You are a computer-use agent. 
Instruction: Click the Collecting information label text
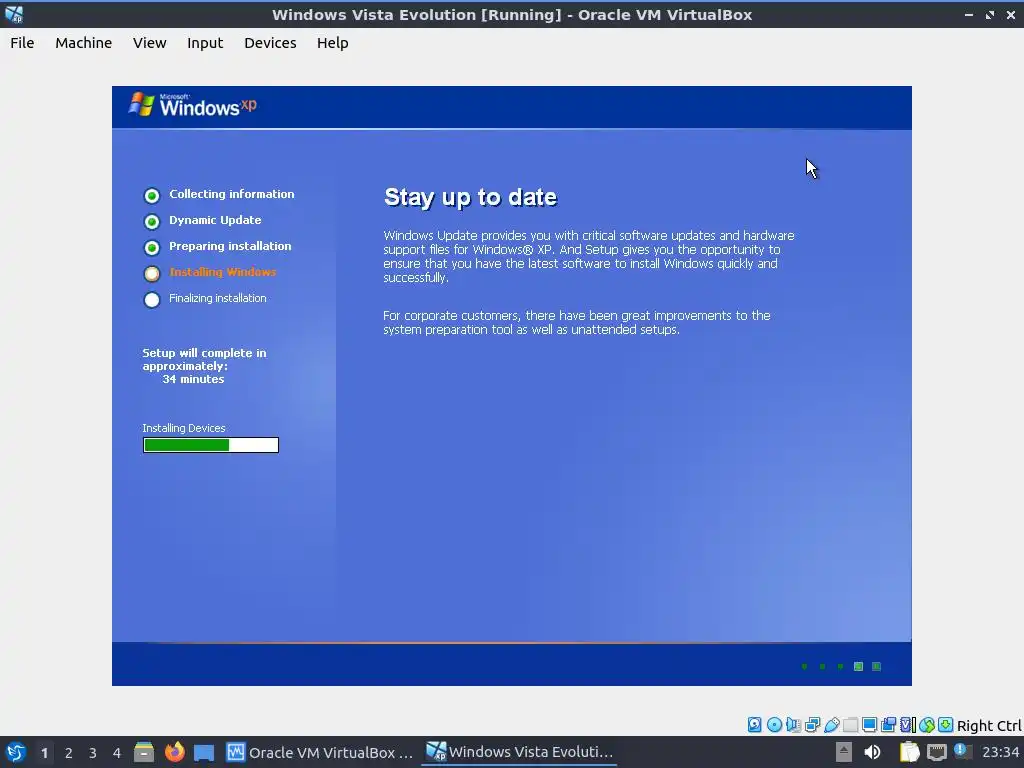point(232,194)
